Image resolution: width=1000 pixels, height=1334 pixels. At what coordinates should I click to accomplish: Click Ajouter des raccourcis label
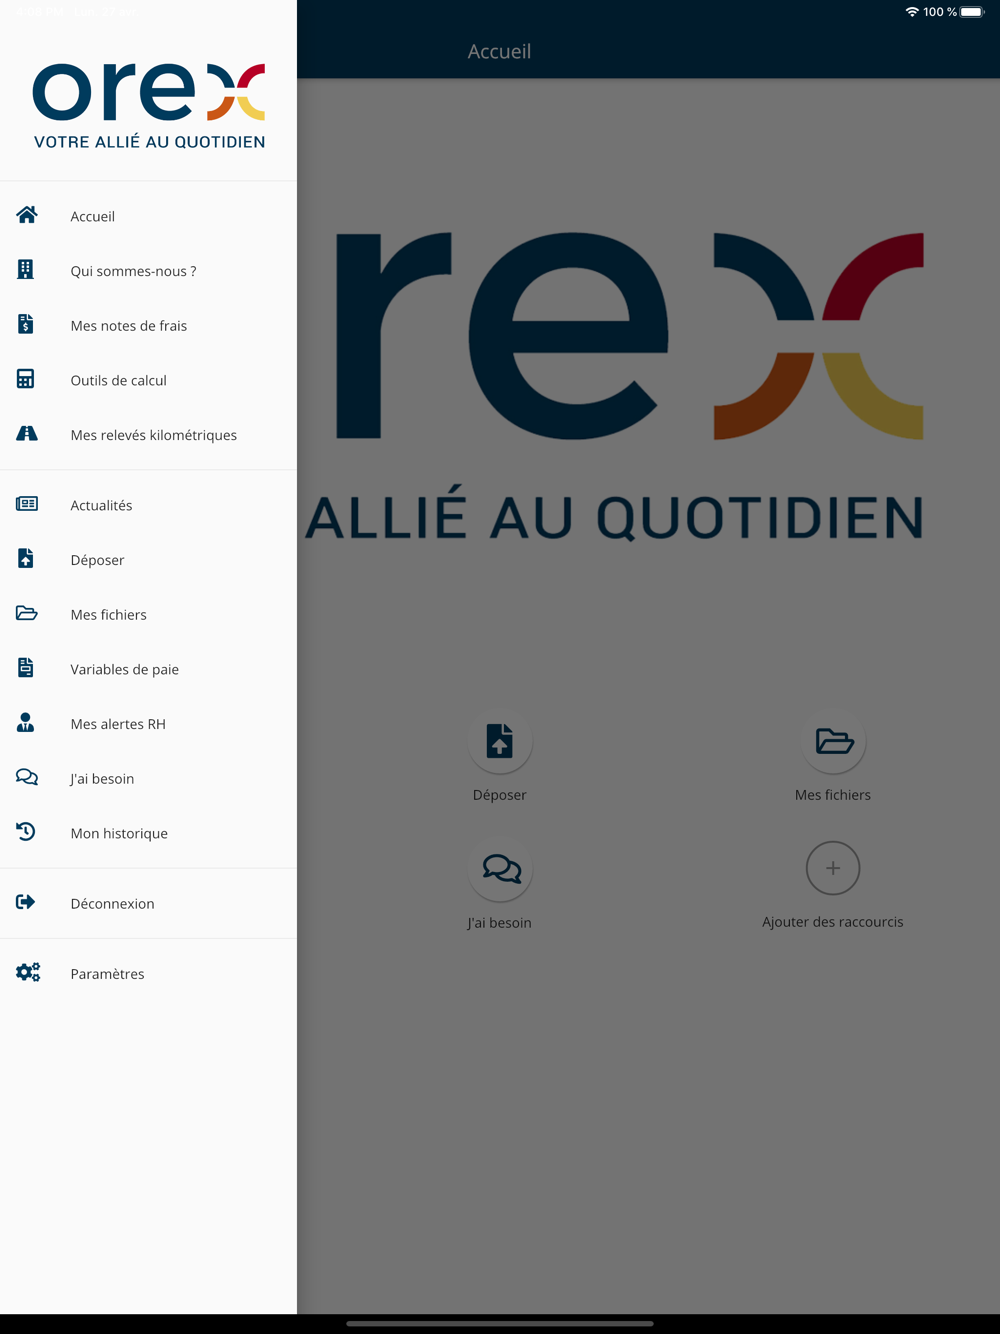tap(833, 922)
